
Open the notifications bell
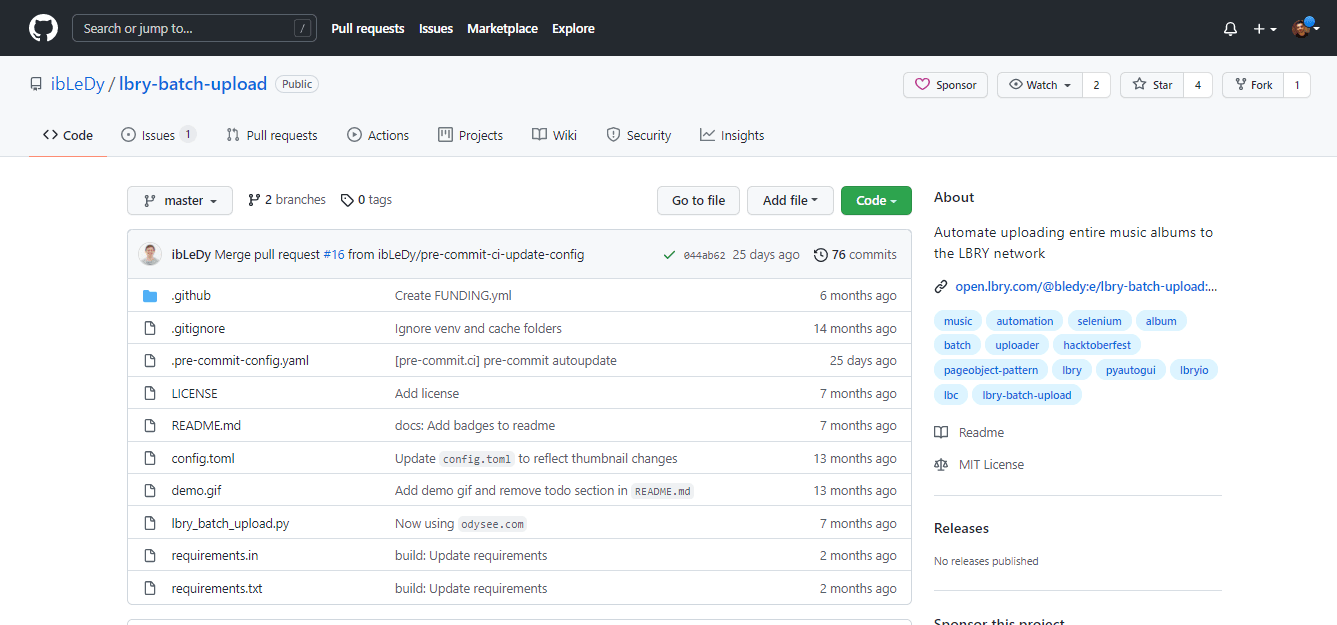tap(1230, 29)
